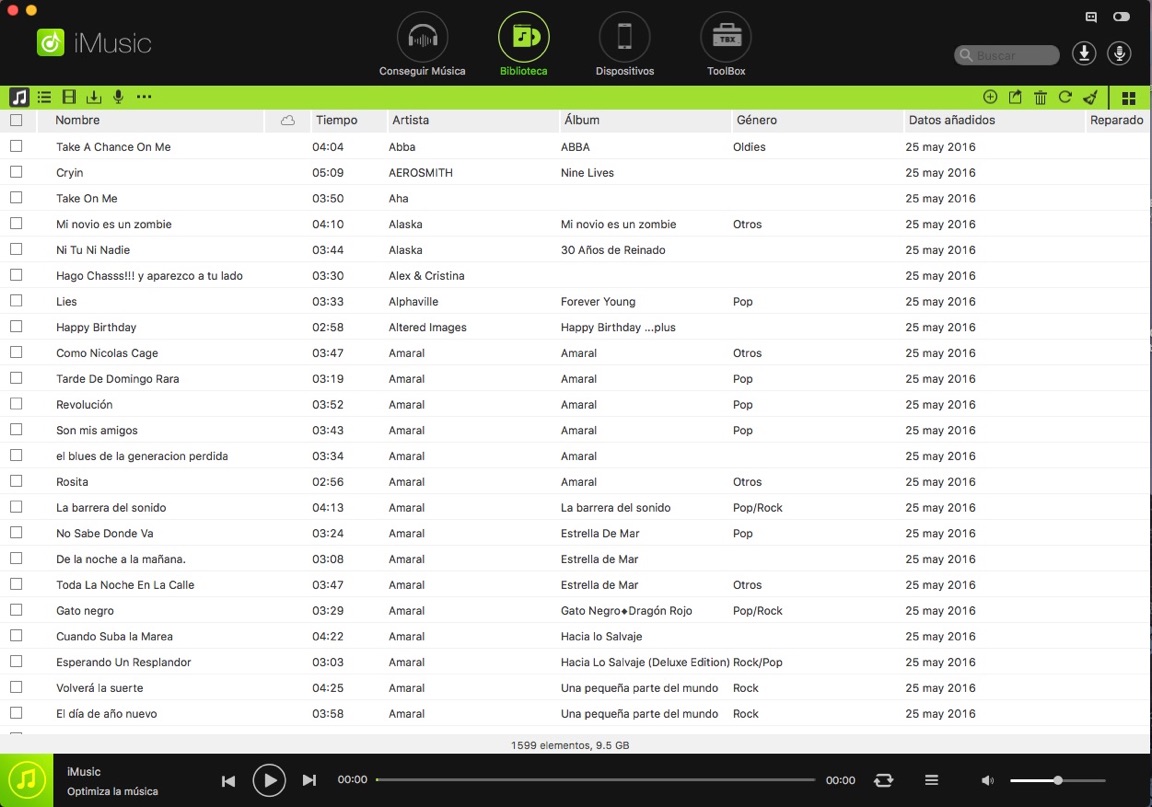Open the more options ellipsis
Screen dimensions: 1152x807
pos(144,97)
